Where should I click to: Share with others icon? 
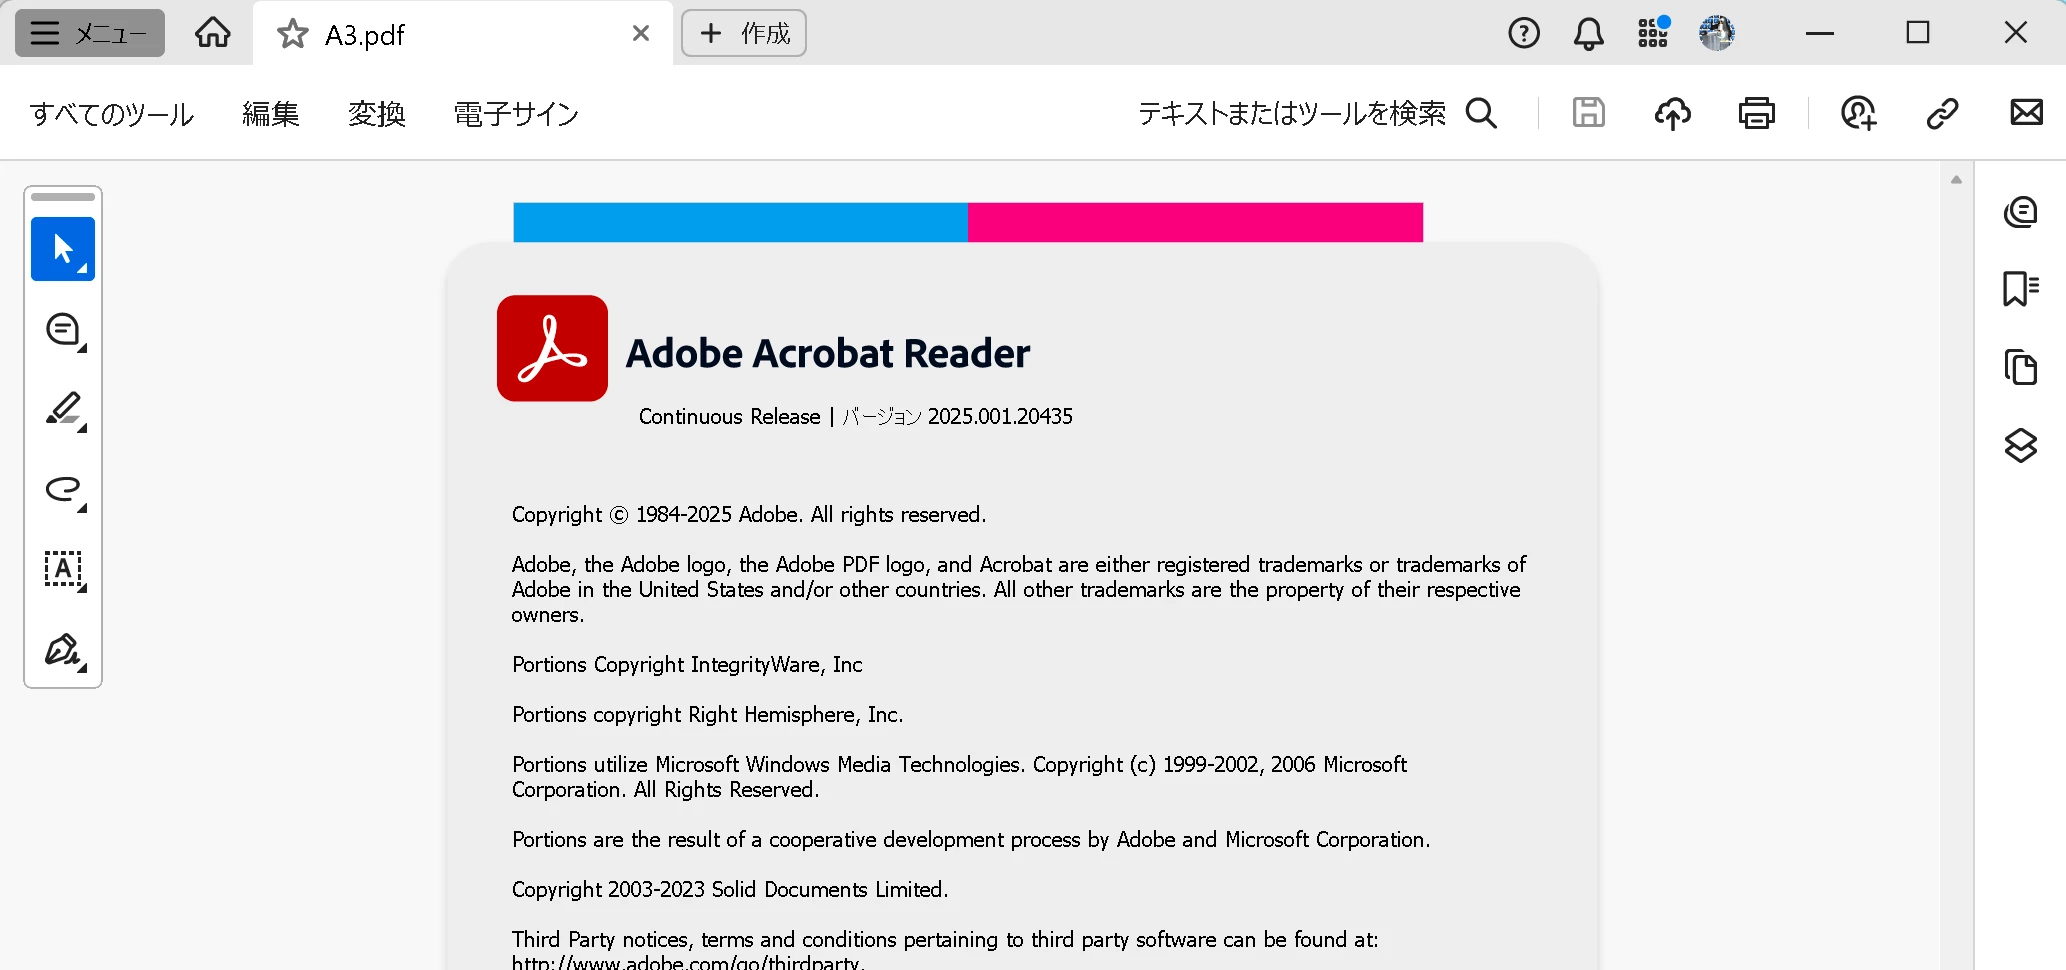coord(1859,114)
